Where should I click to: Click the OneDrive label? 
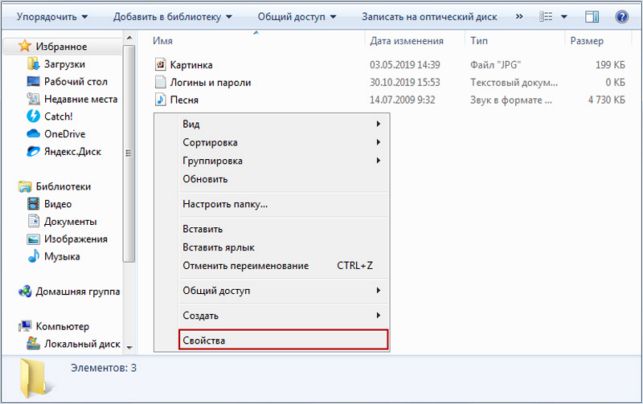(65, 134)
